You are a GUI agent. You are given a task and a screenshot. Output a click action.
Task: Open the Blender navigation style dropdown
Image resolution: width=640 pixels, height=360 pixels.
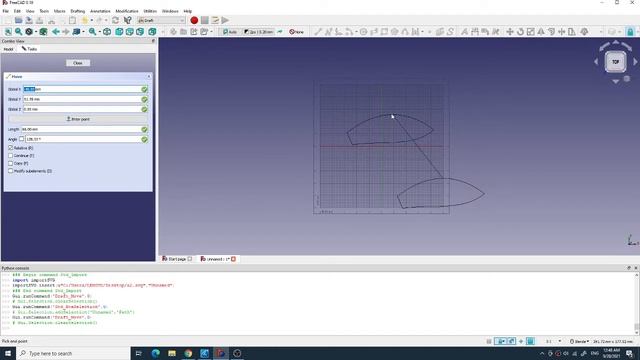579,341
